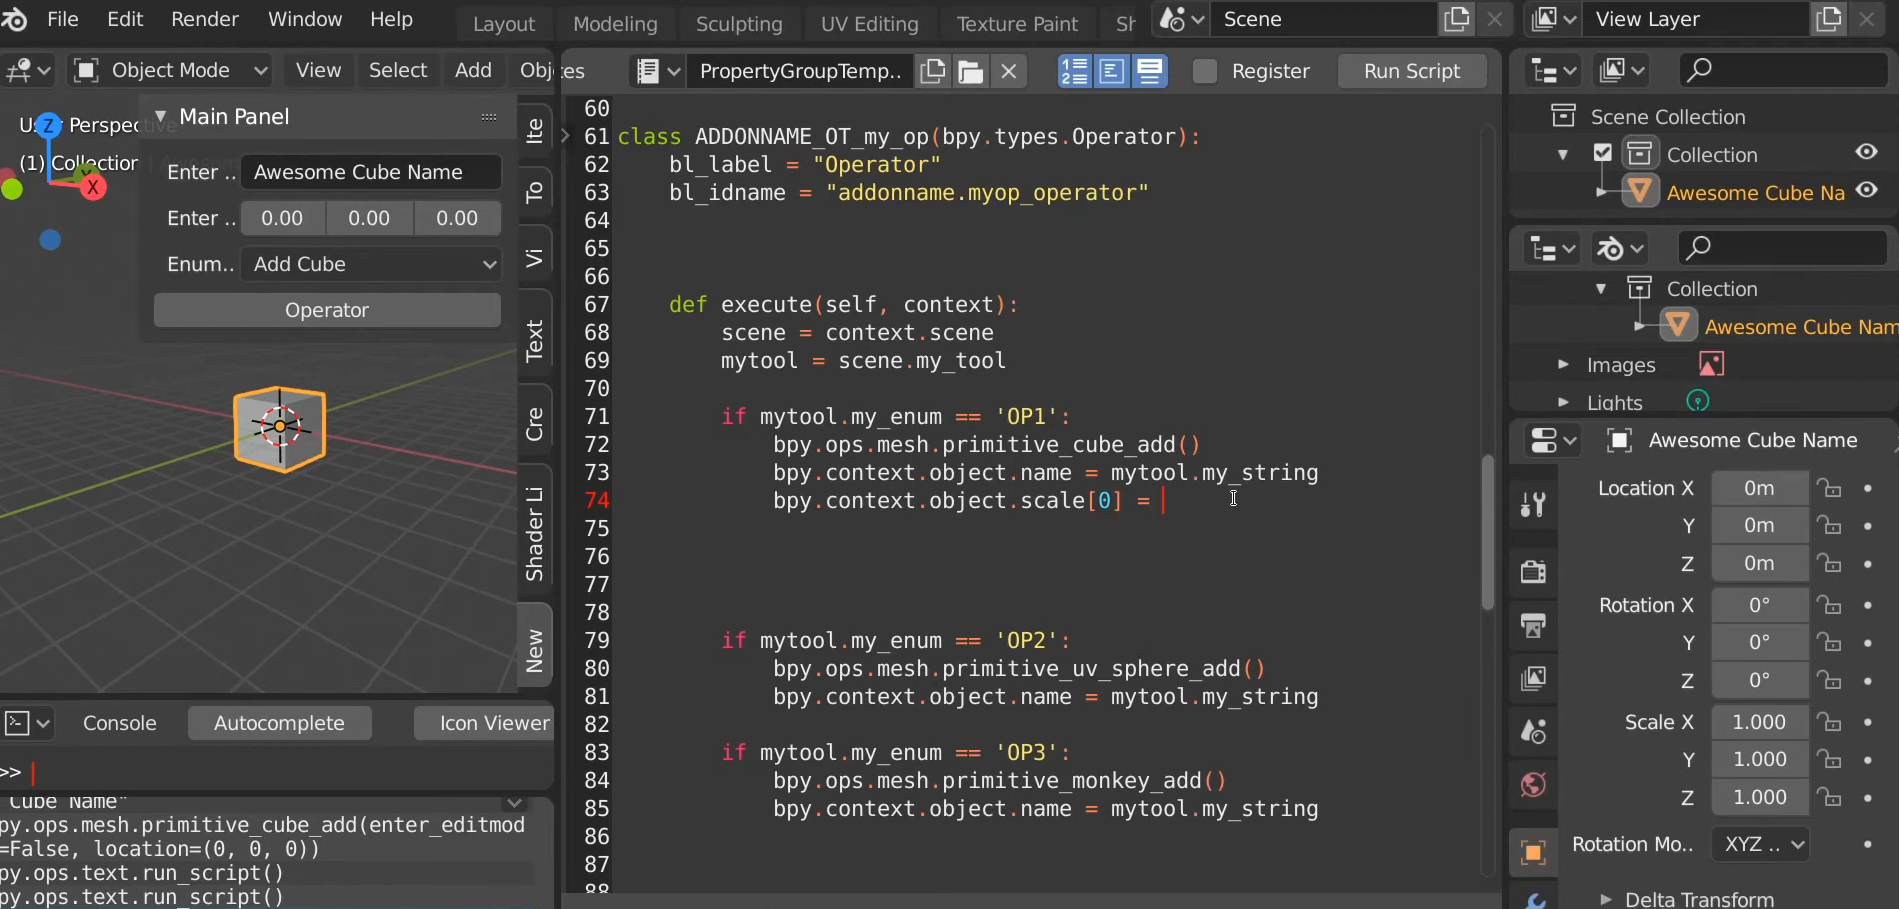Click the Operator button in Main Panel

click(327, 310)
